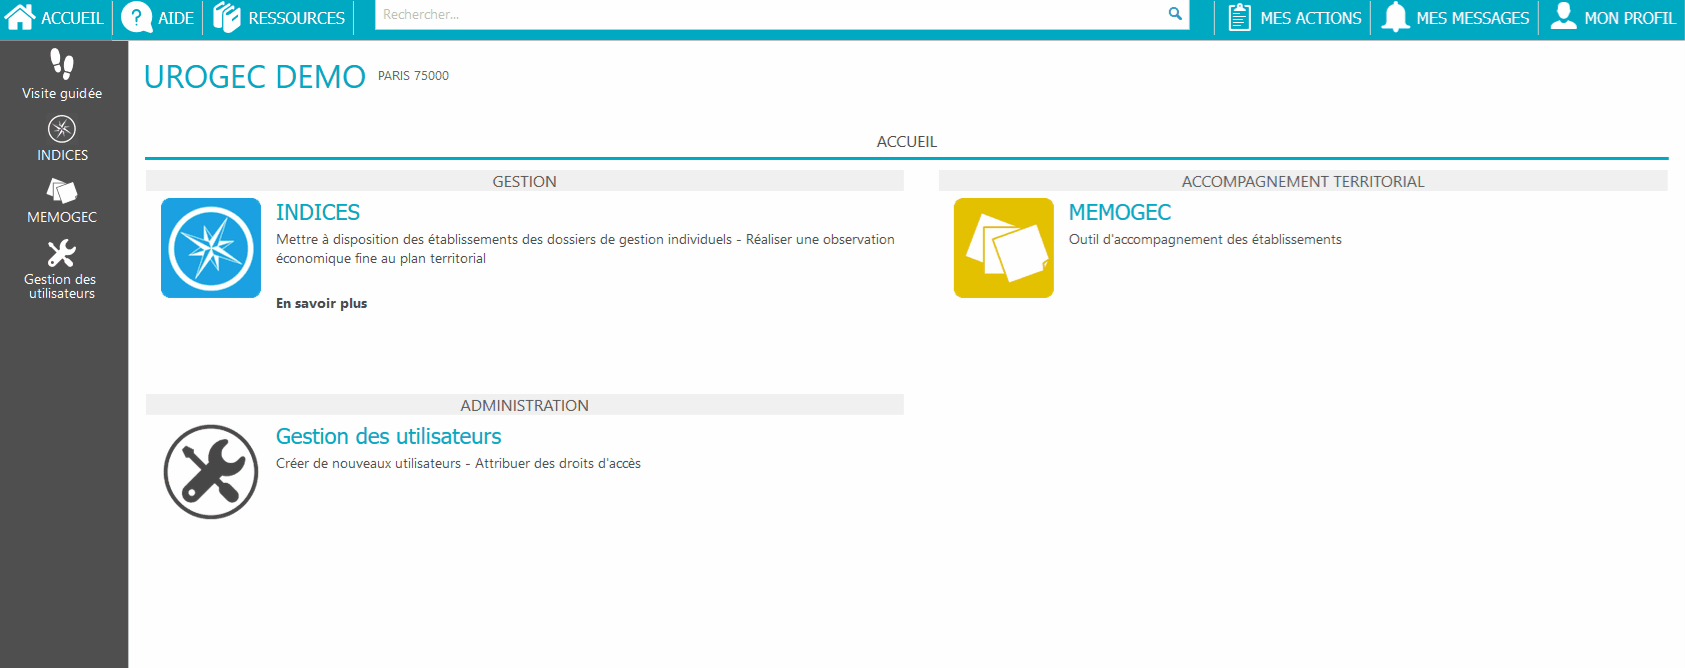Click the MES MESSAGES bell icon

pos(1395,17)
